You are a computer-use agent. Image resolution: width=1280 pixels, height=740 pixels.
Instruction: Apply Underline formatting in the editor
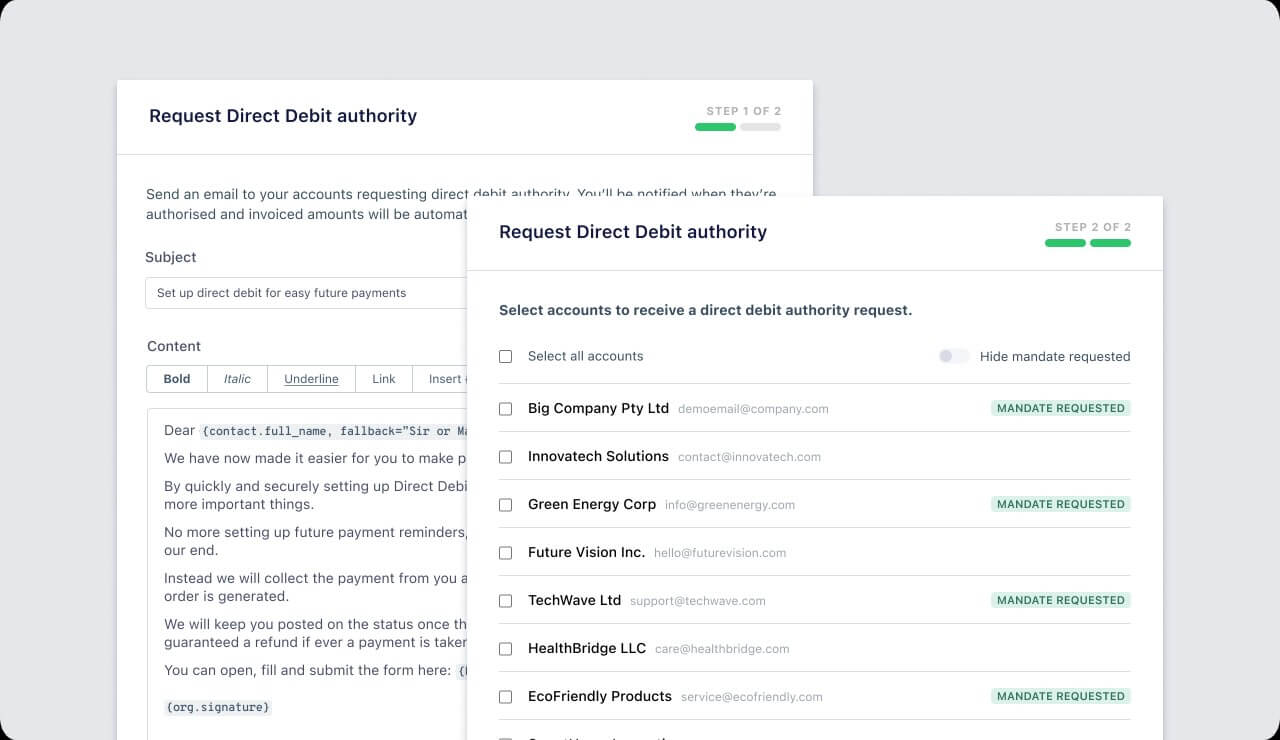[x=311, y=379]
